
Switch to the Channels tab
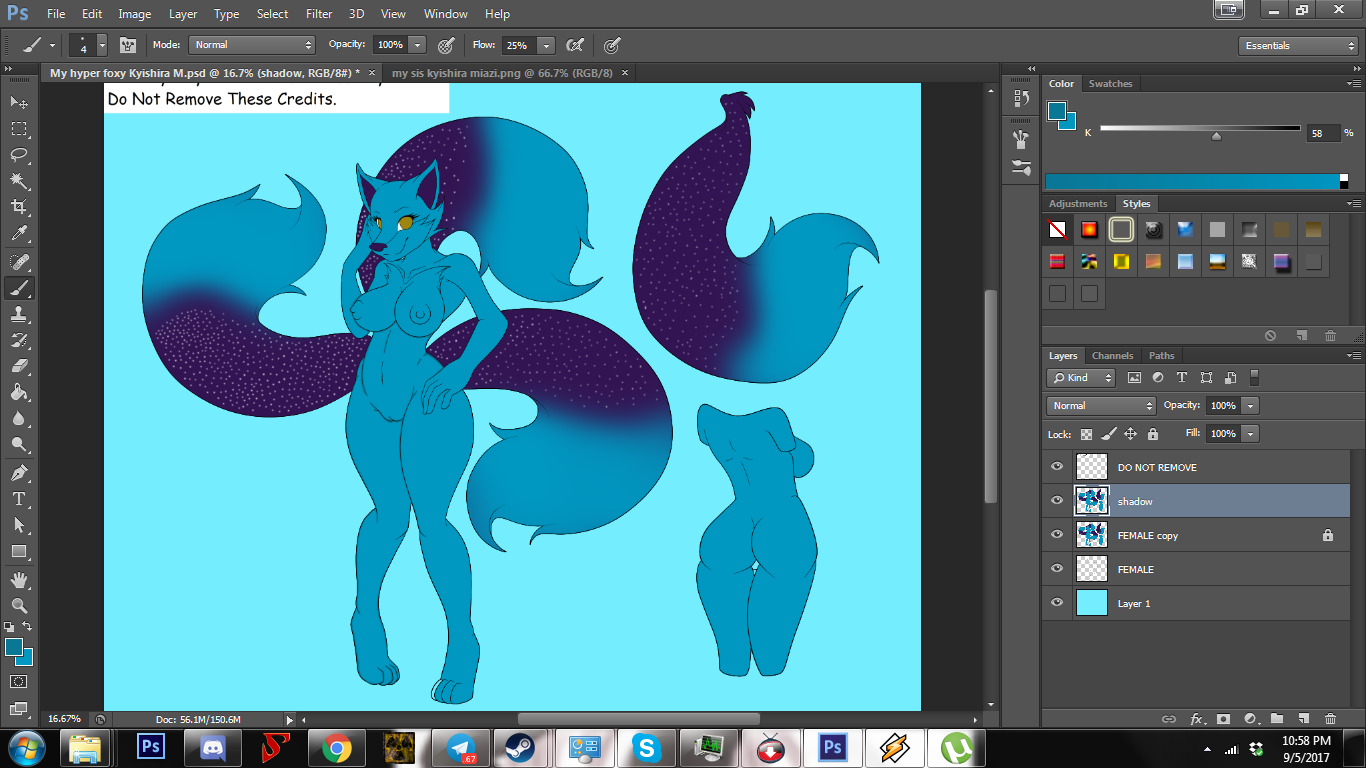point(1112,356)
